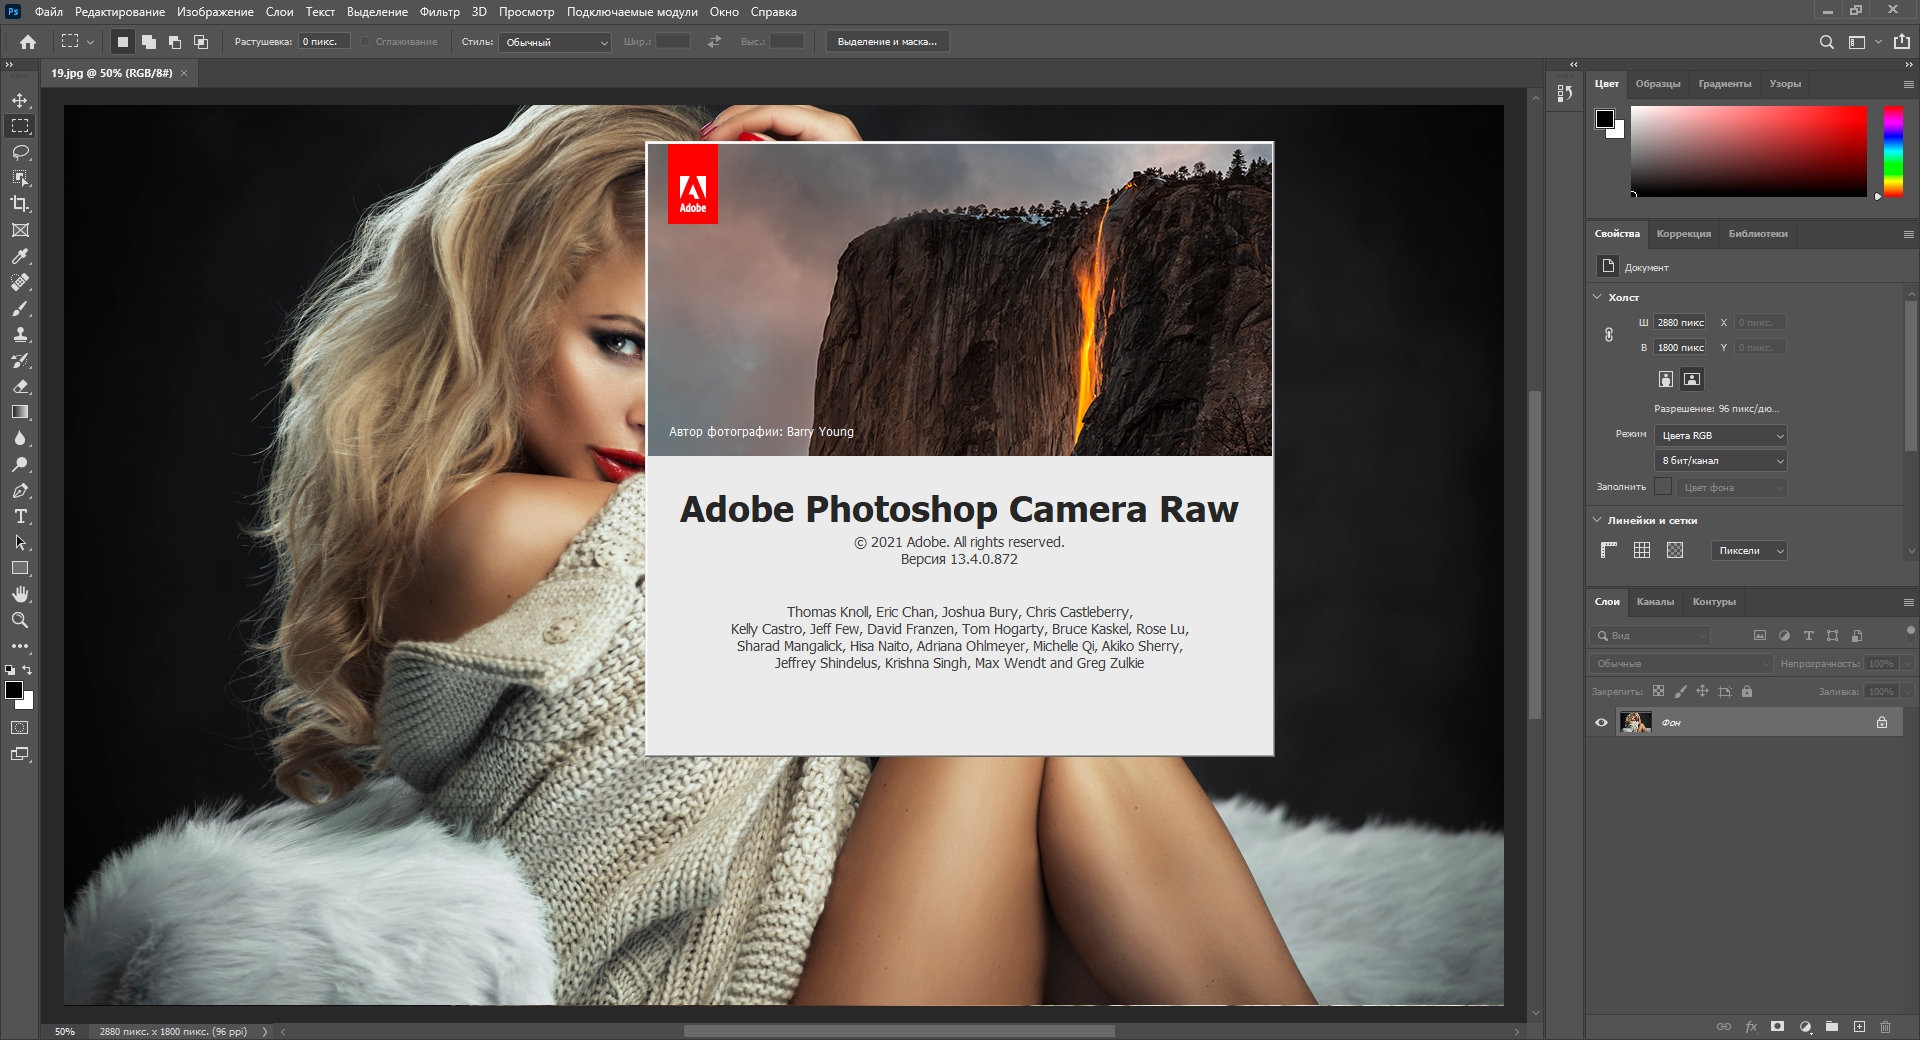
Task: Select the Crop tool
Action: (x=20, y=204)
